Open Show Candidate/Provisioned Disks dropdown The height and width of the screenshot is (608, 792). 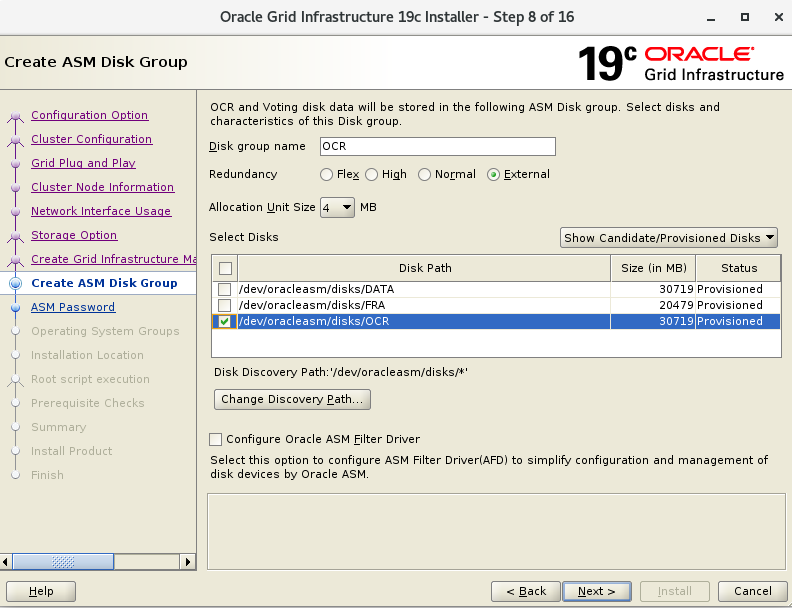tap(669, 238)
